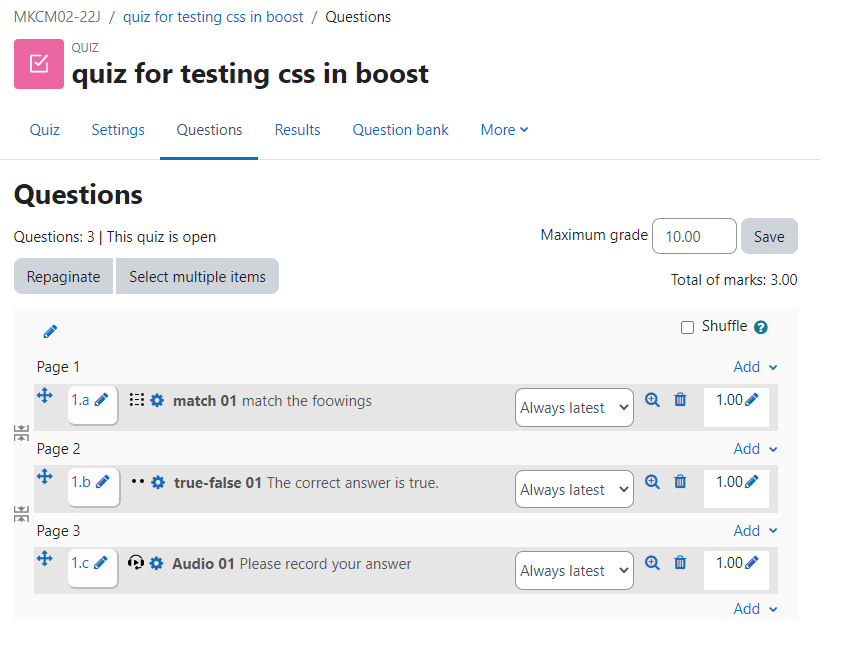The width and height of the screenshot is (856, 649).
Task: Expand the Add menu on Page 2
Action: click(755, 449)
